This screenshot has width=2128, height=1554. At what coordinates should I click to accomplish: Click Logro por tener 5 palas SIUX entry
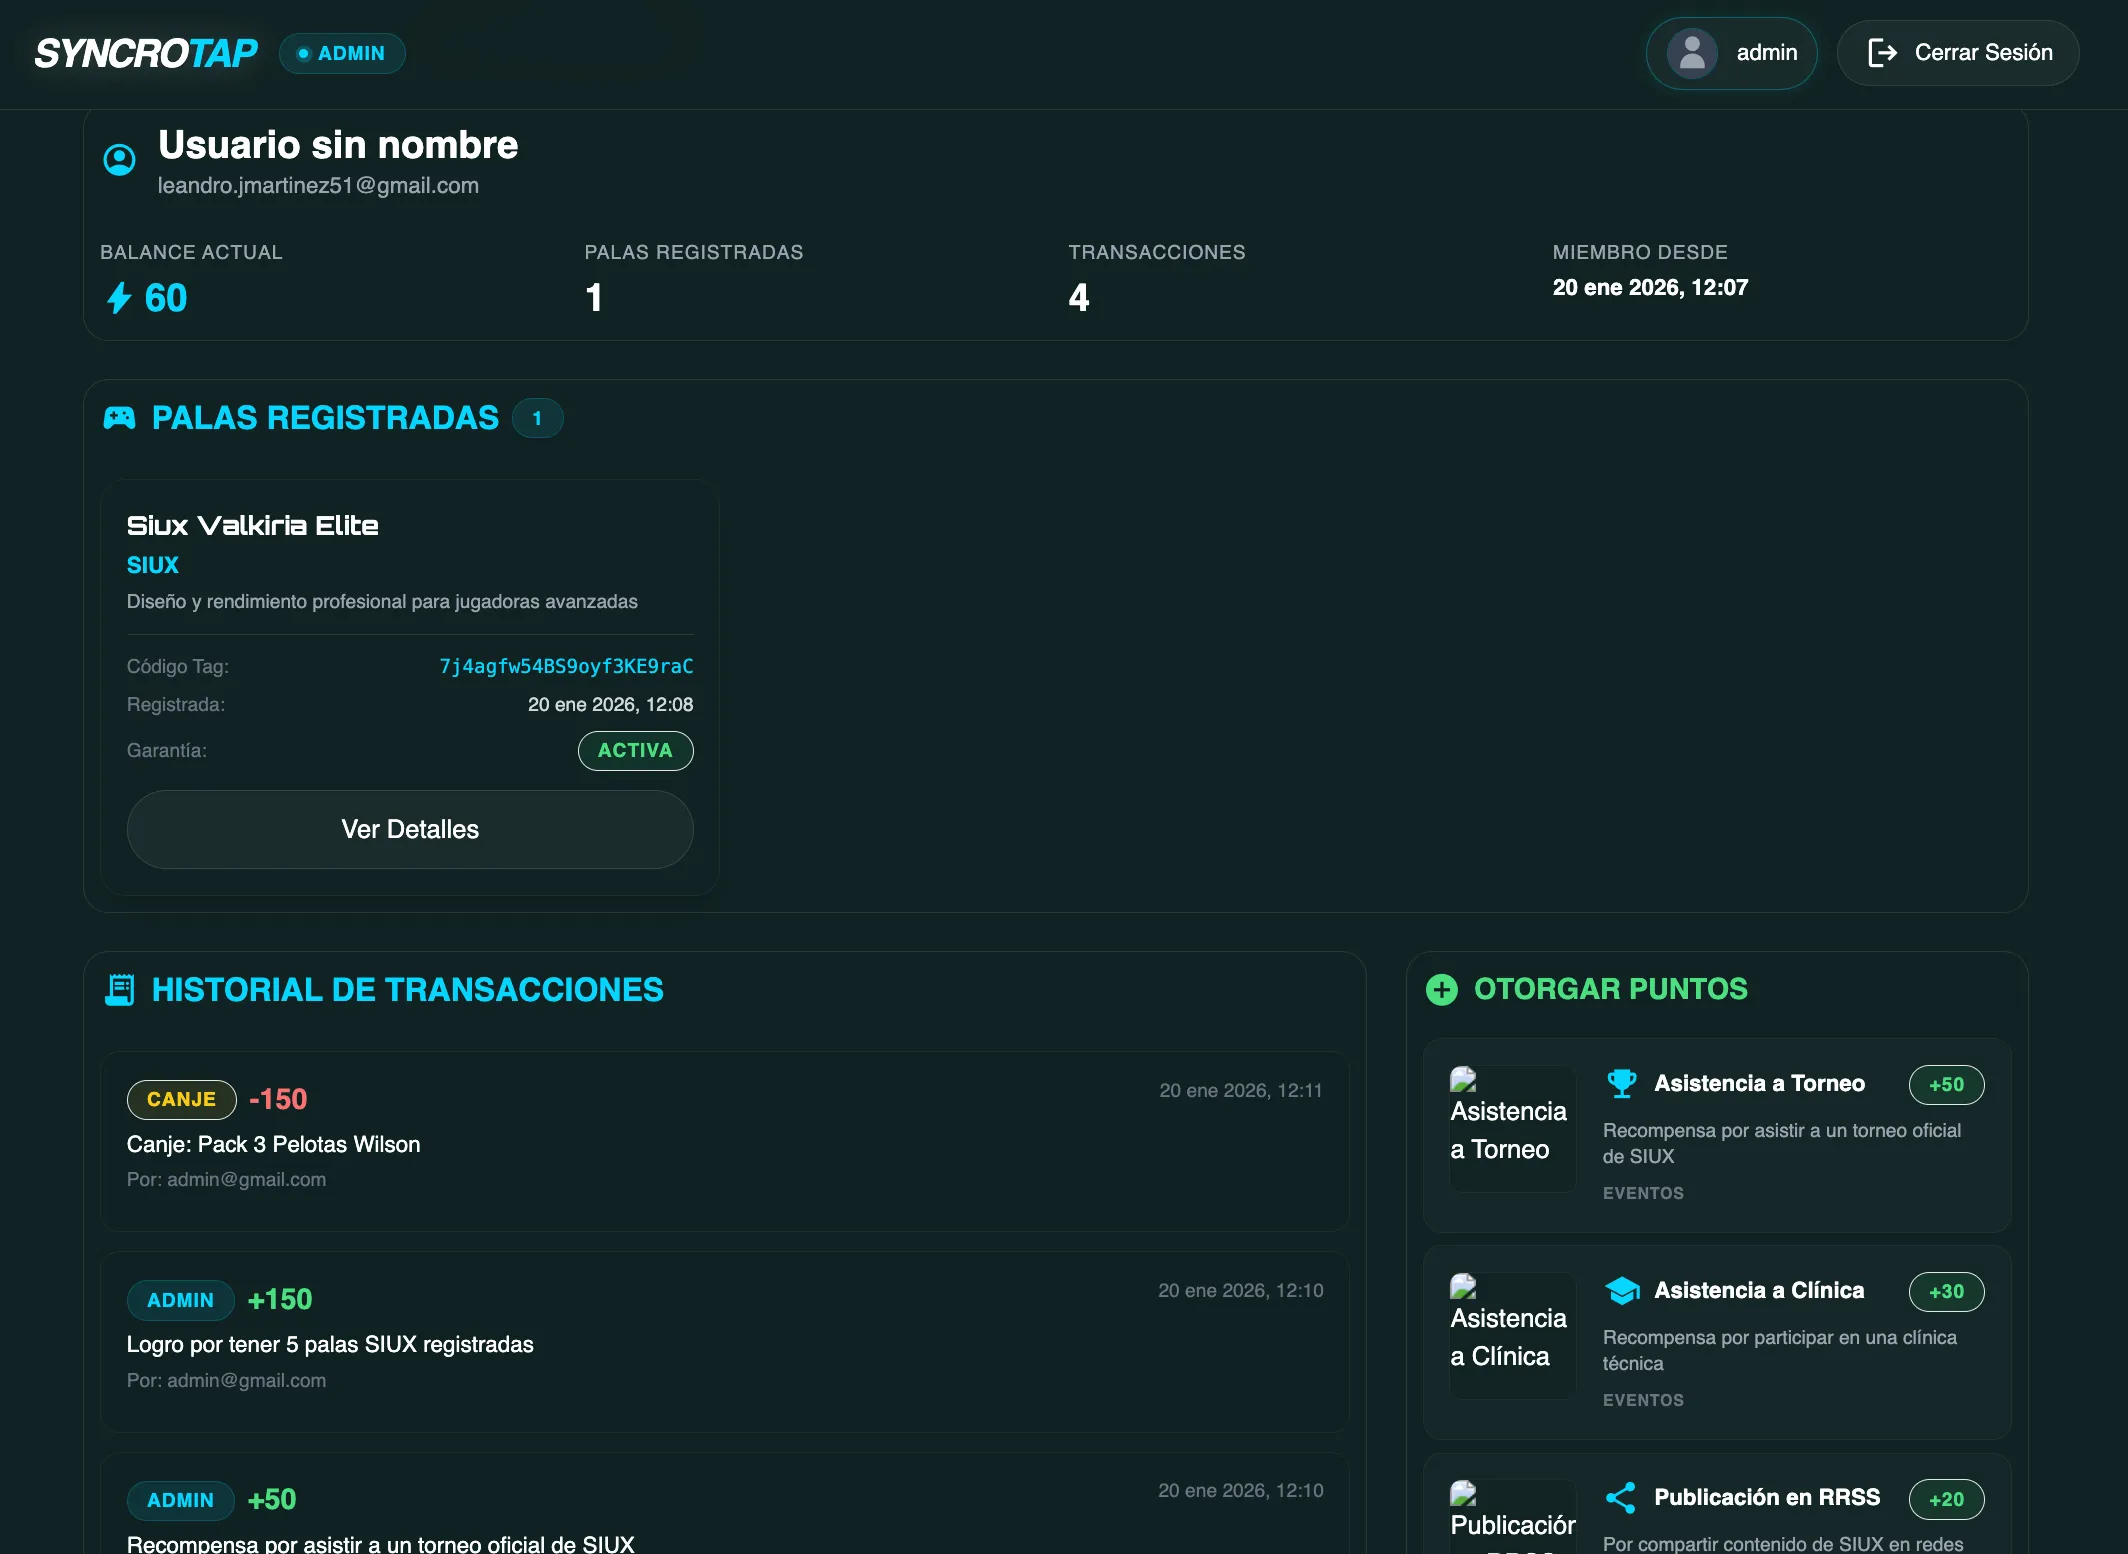tap(330, 1344)
